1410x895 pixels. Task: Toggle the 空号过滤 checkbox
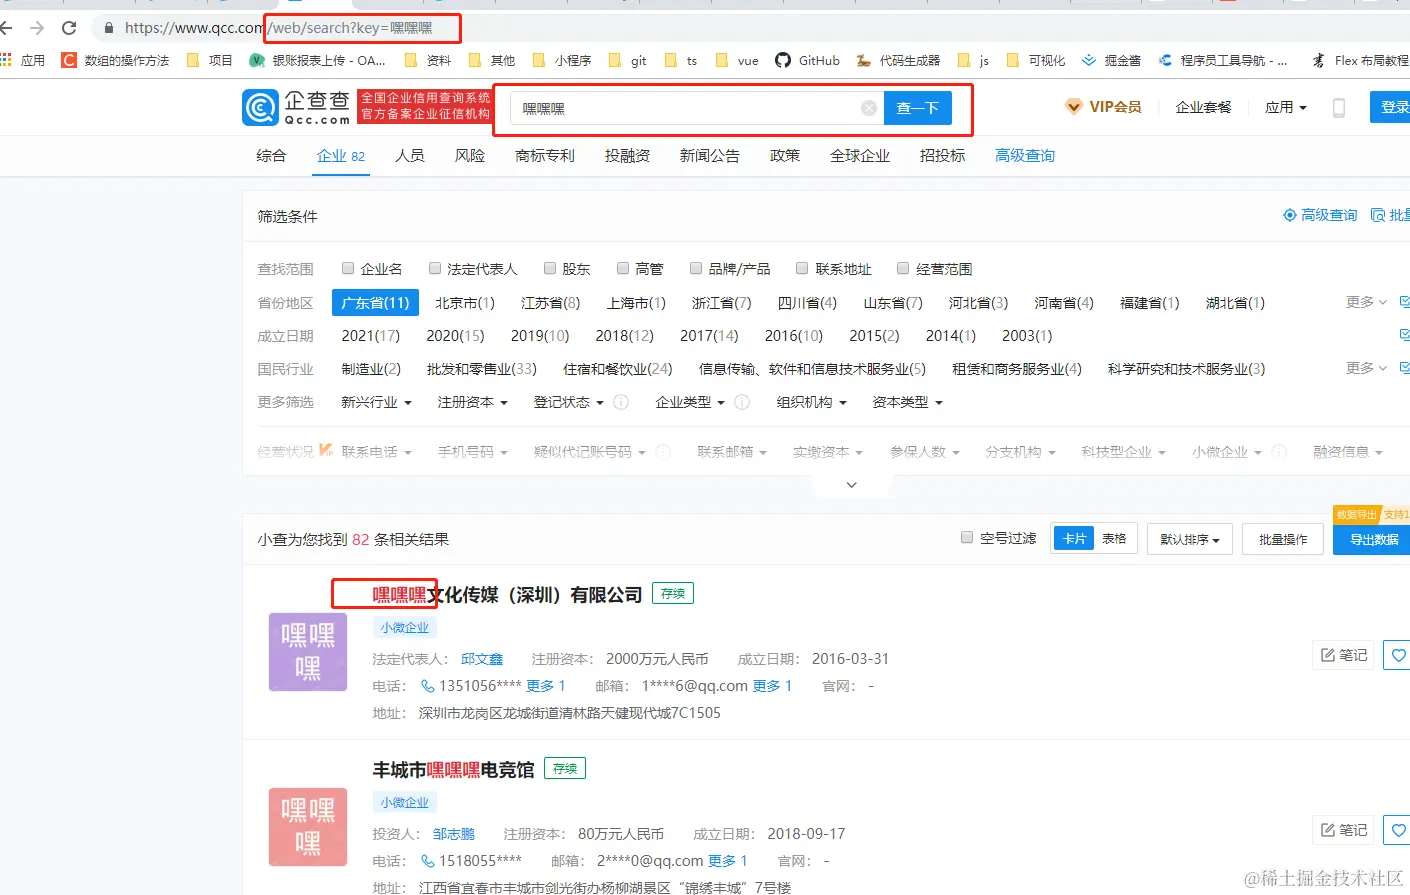[967, 537]
